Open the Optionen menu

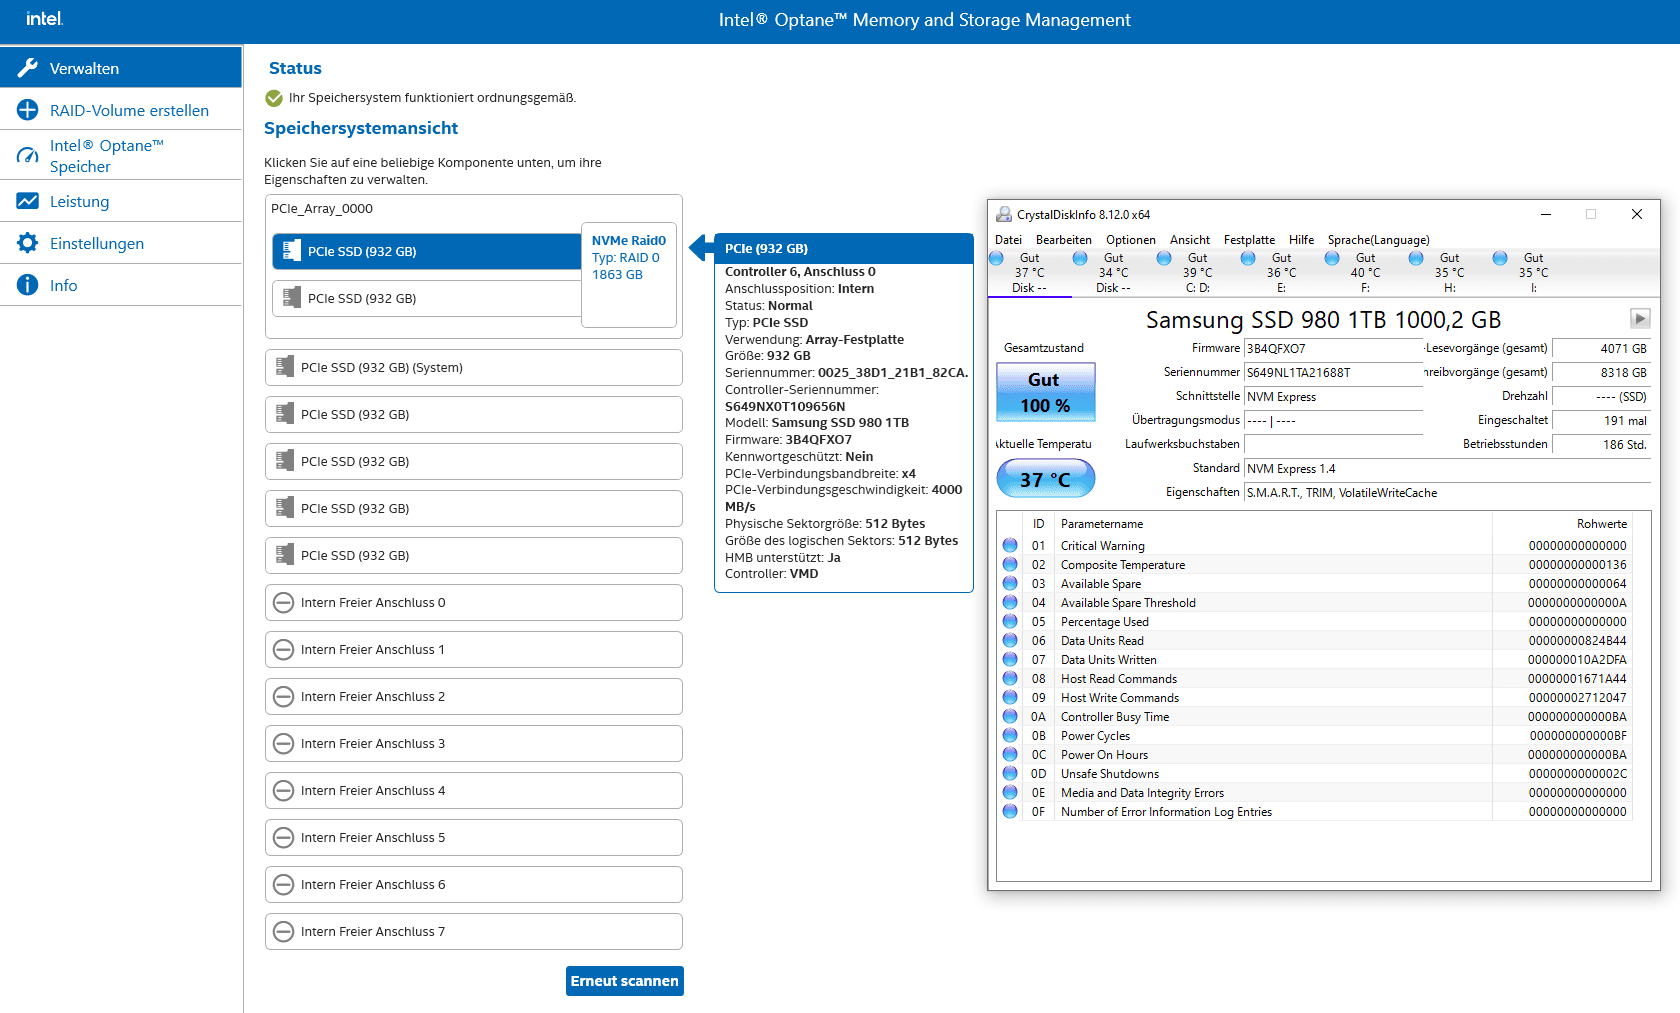pyautogui.click(x=1131, y=240)
